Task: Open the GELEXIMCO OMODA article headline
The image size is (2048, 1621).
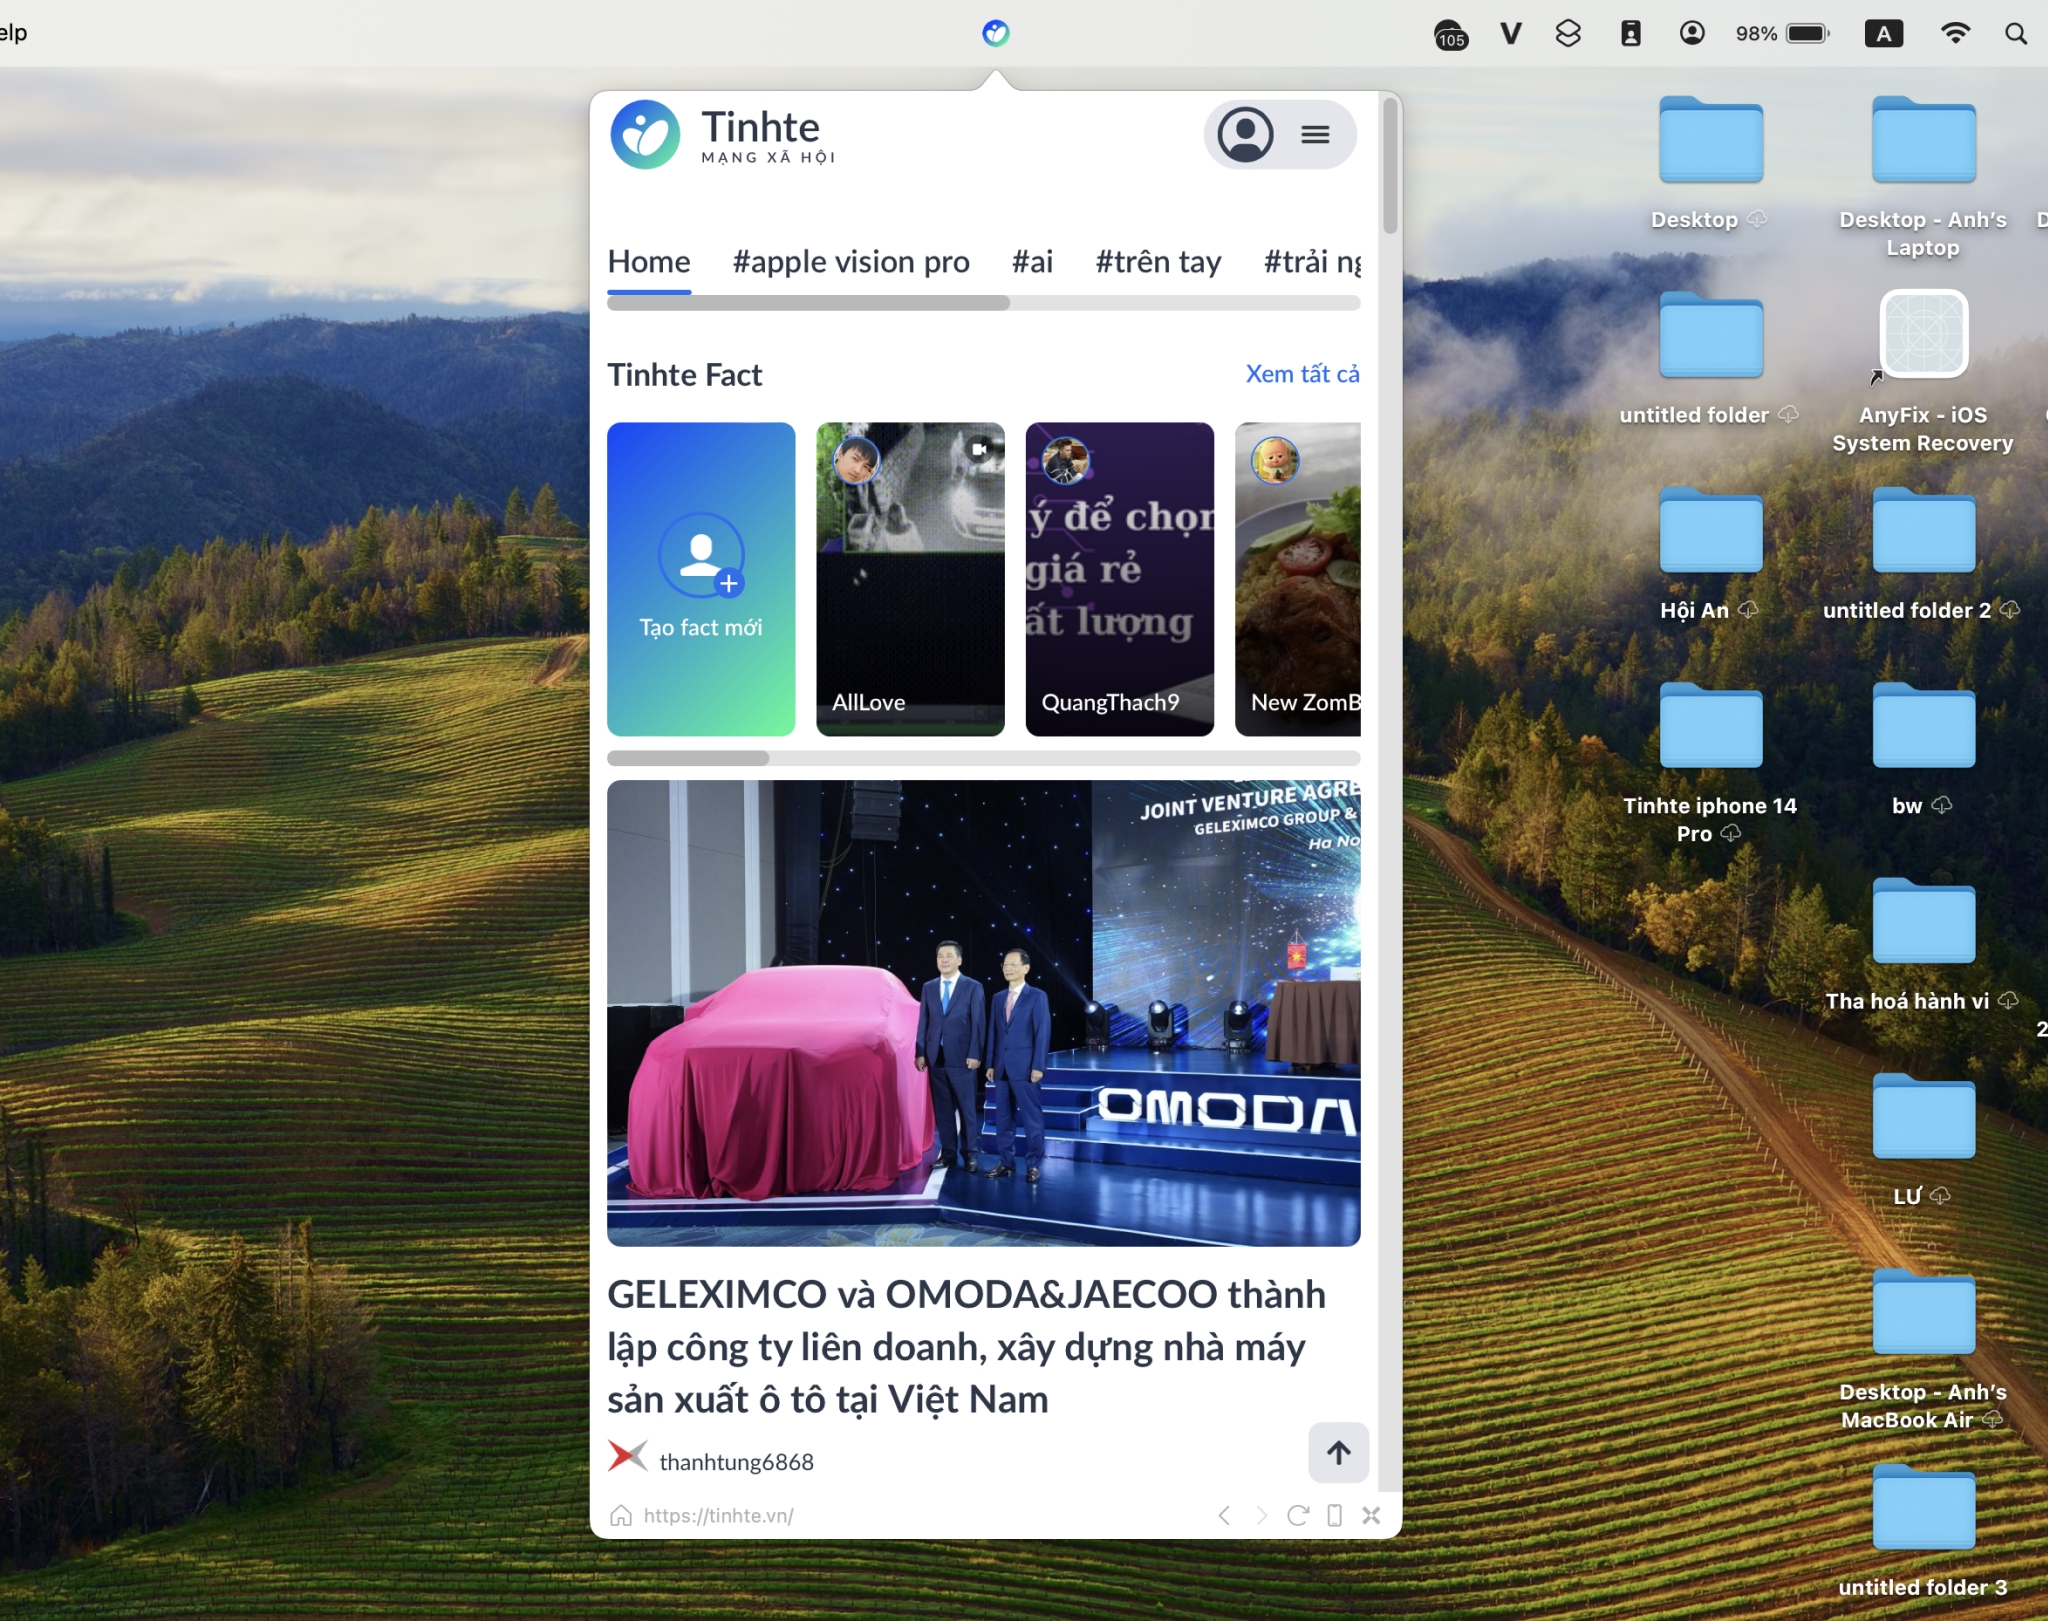Action: 966,1346
